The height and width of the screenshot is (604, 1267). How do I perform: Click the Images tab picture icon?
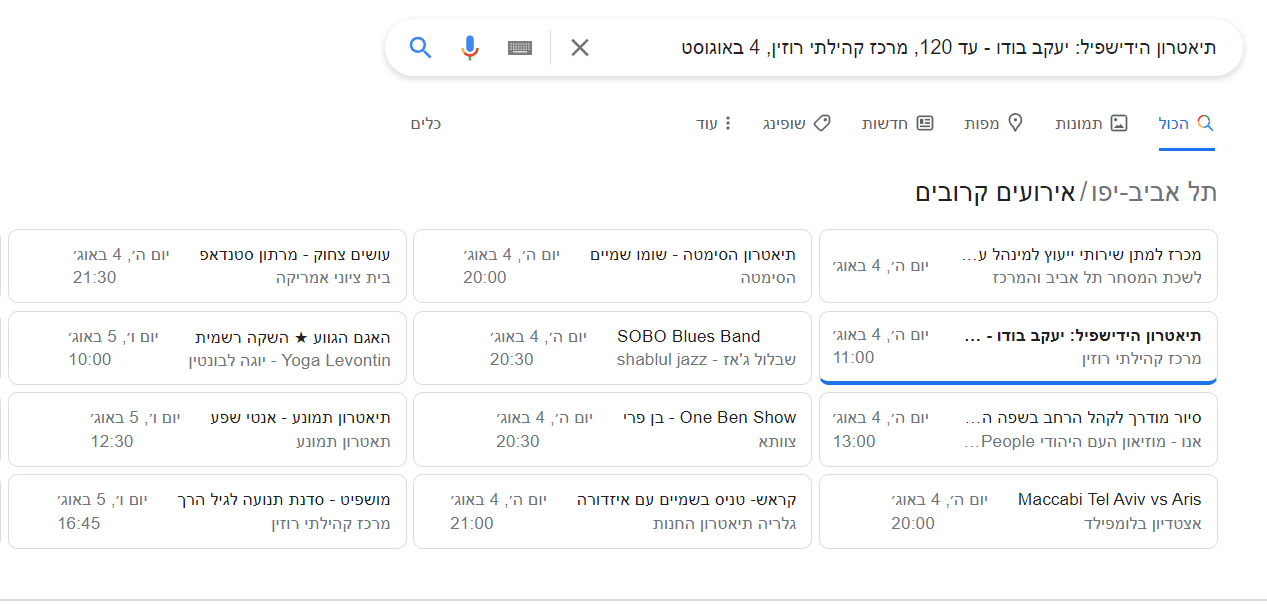tap(1119, 123)
